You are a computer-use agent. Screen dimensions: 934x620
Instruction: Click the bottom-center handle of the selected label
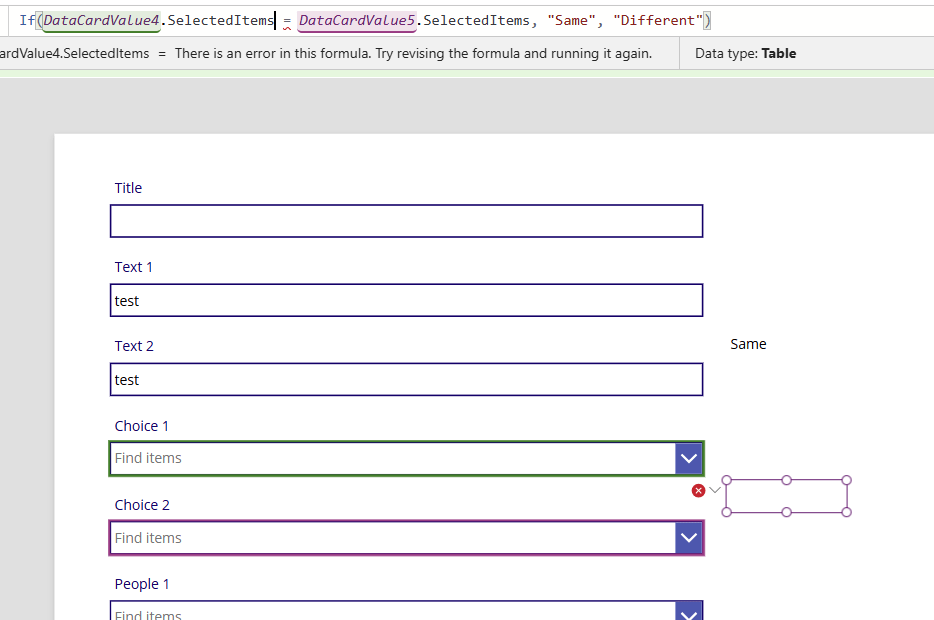pos(786,512)
